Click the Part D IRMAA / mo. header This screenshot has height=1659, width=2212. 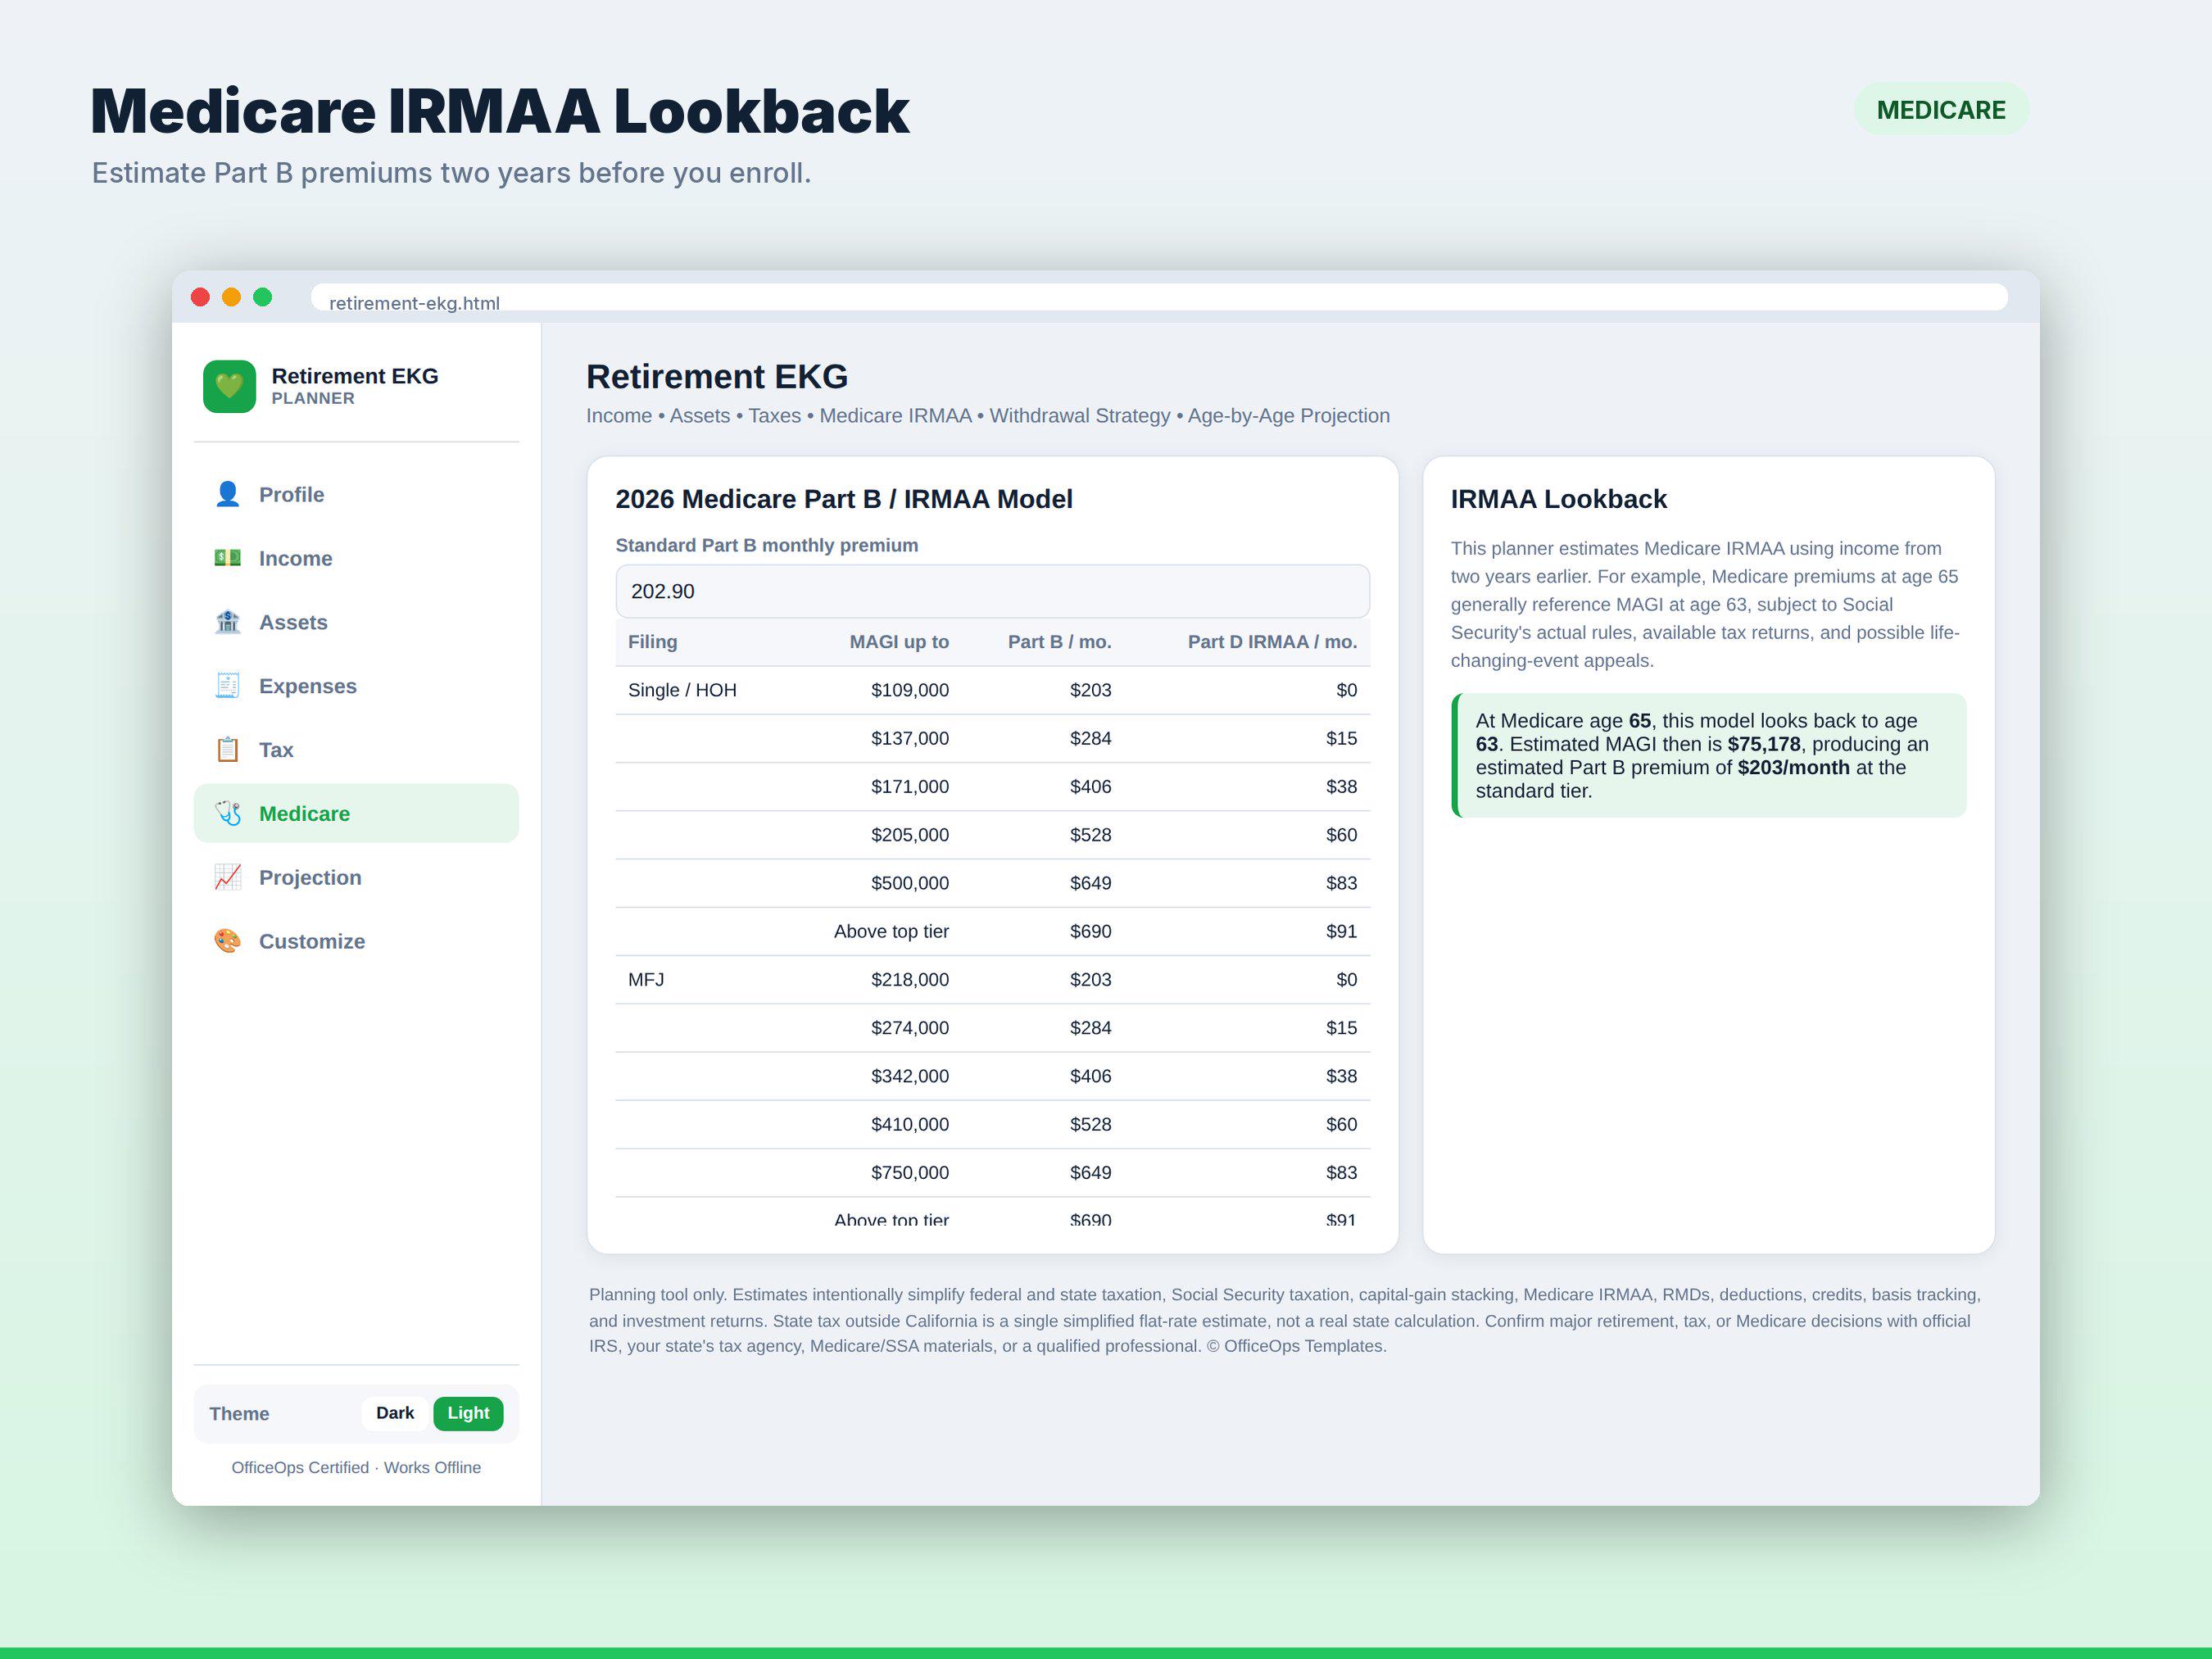1272,642
